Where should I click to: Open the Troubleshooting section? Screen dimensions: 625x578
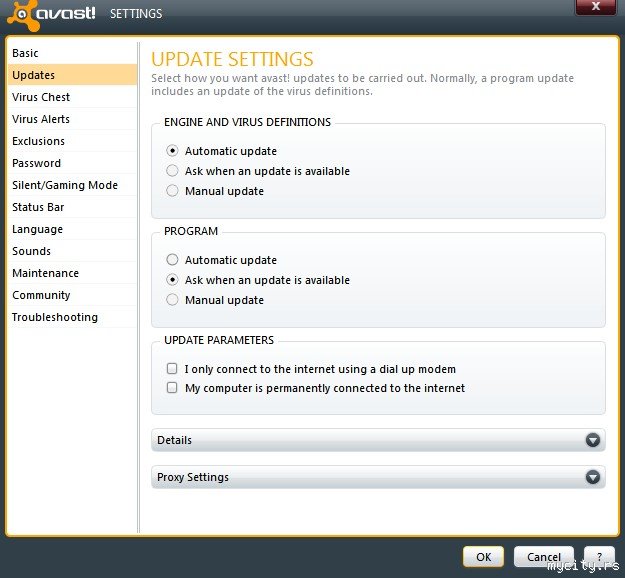click(55, 317)
